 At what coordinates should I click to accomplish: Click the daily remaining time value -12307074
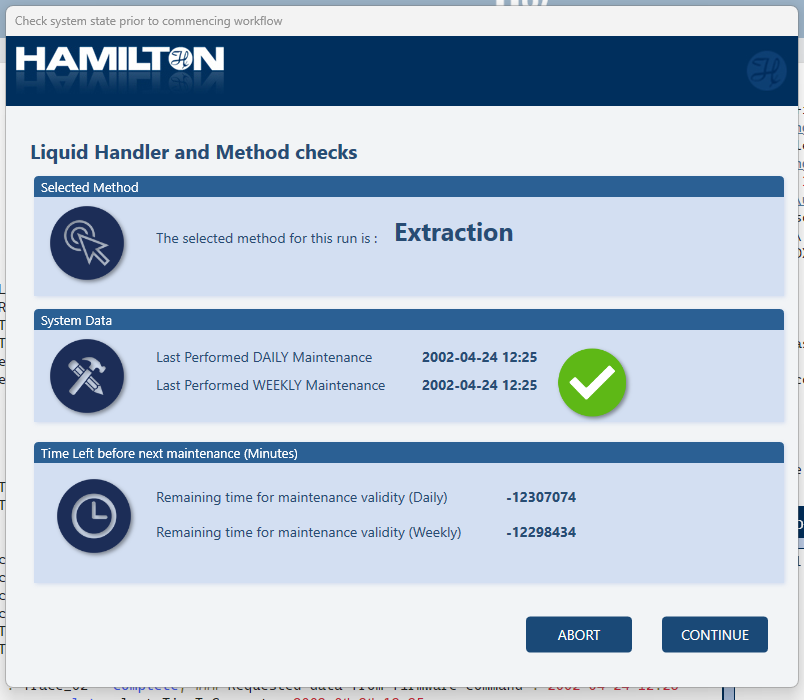541,497
